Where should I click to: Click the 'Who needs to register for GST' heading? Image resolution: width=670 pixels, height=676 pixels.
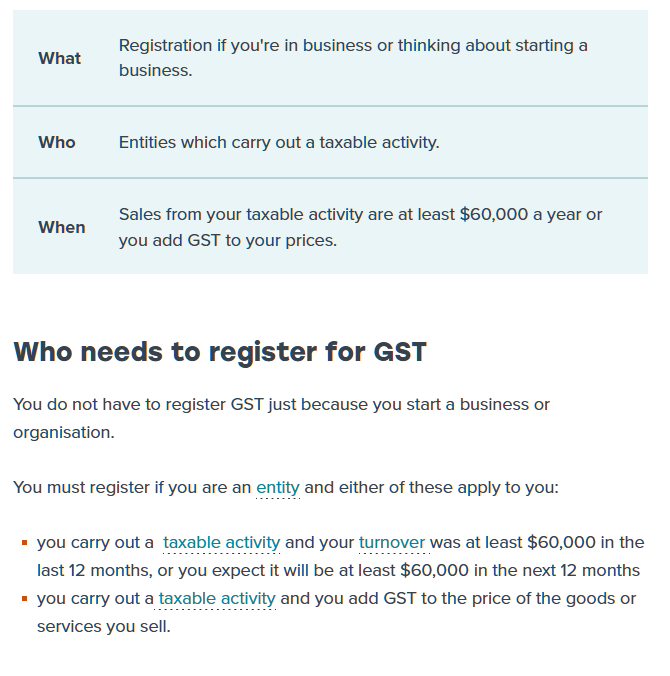click(x=220, y=352)
